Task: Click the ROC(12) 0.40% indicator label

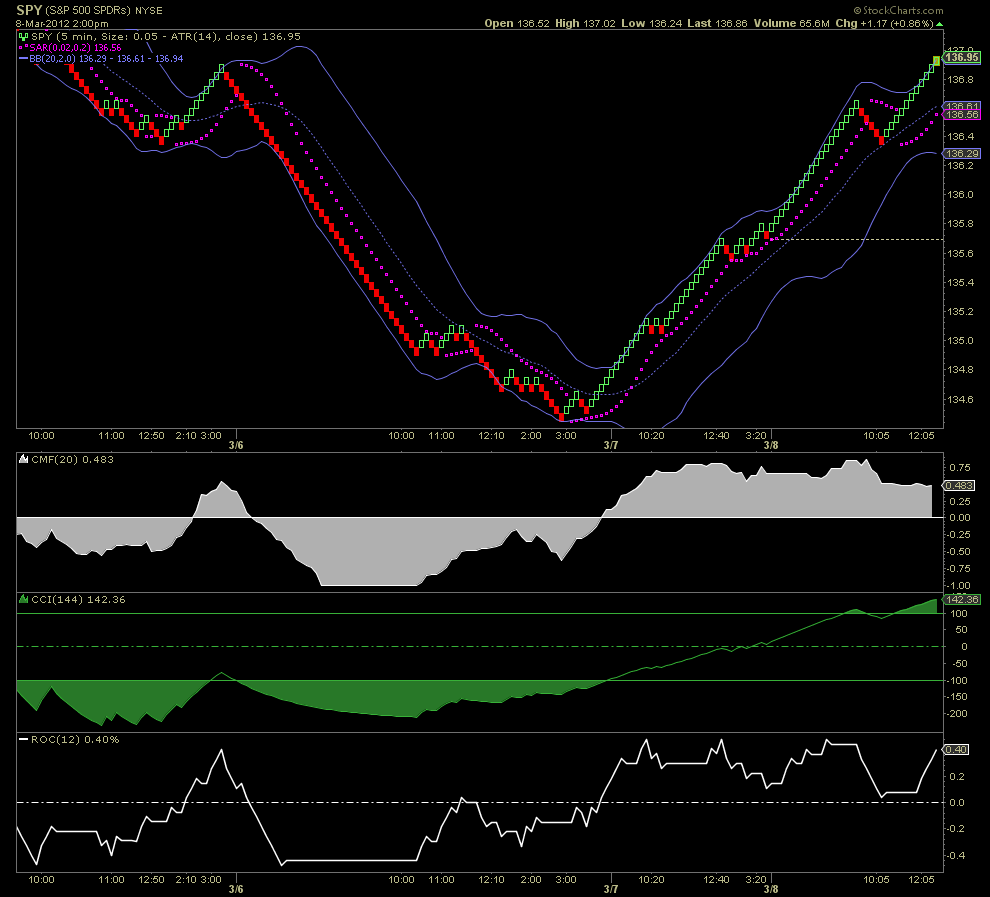Action: point(75,740)
